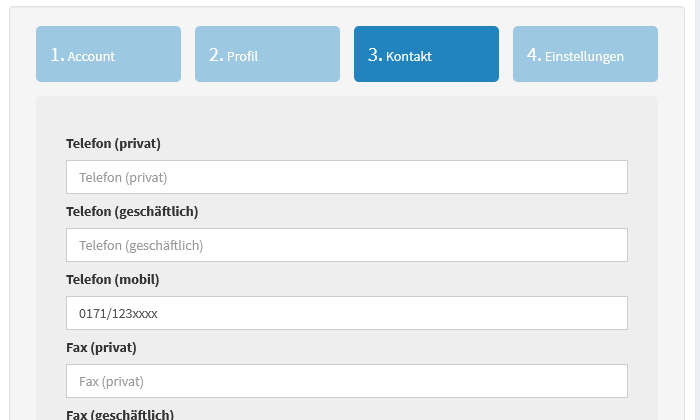Click the step number 2 beside Profil

click(216, 55)
